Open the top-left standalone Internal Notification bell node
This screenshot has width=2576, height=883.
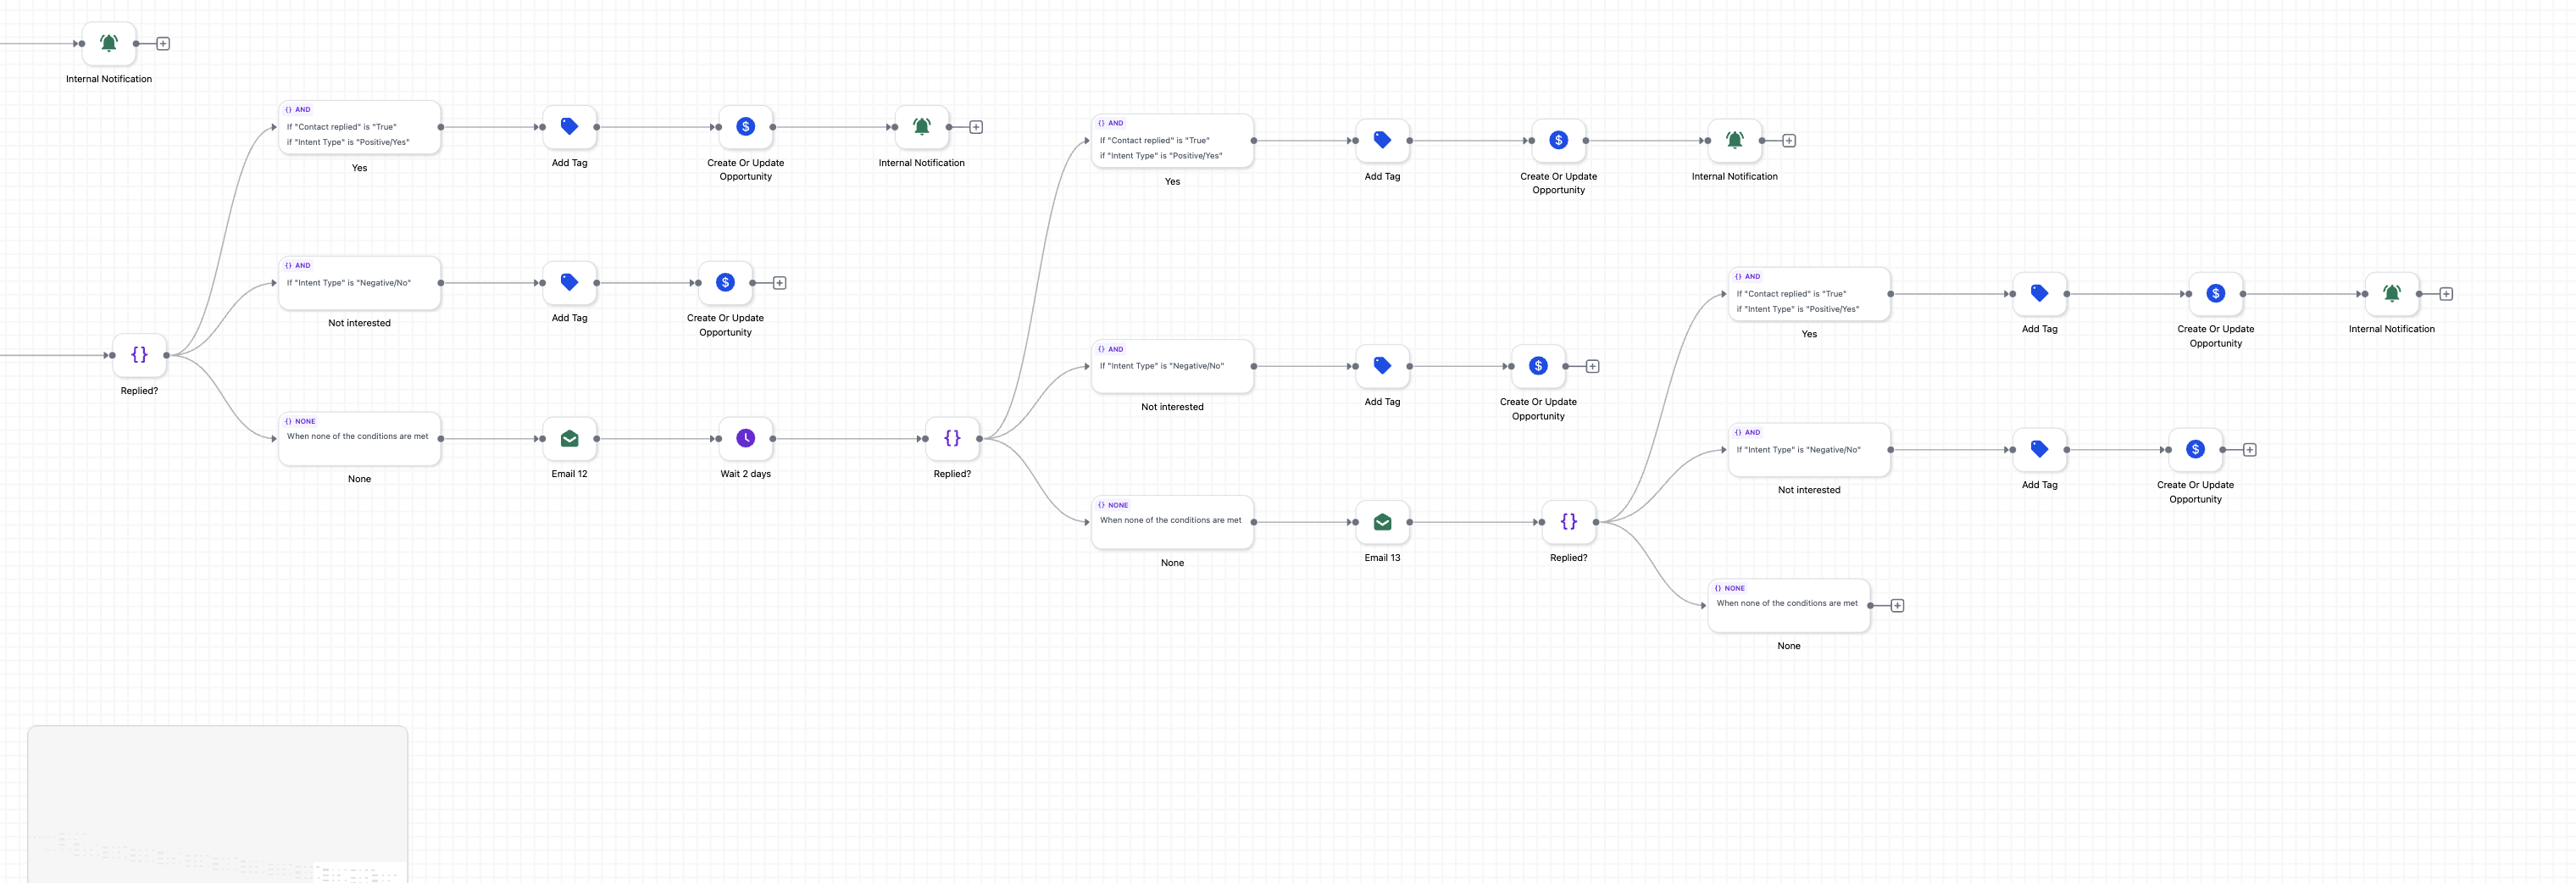109,43
